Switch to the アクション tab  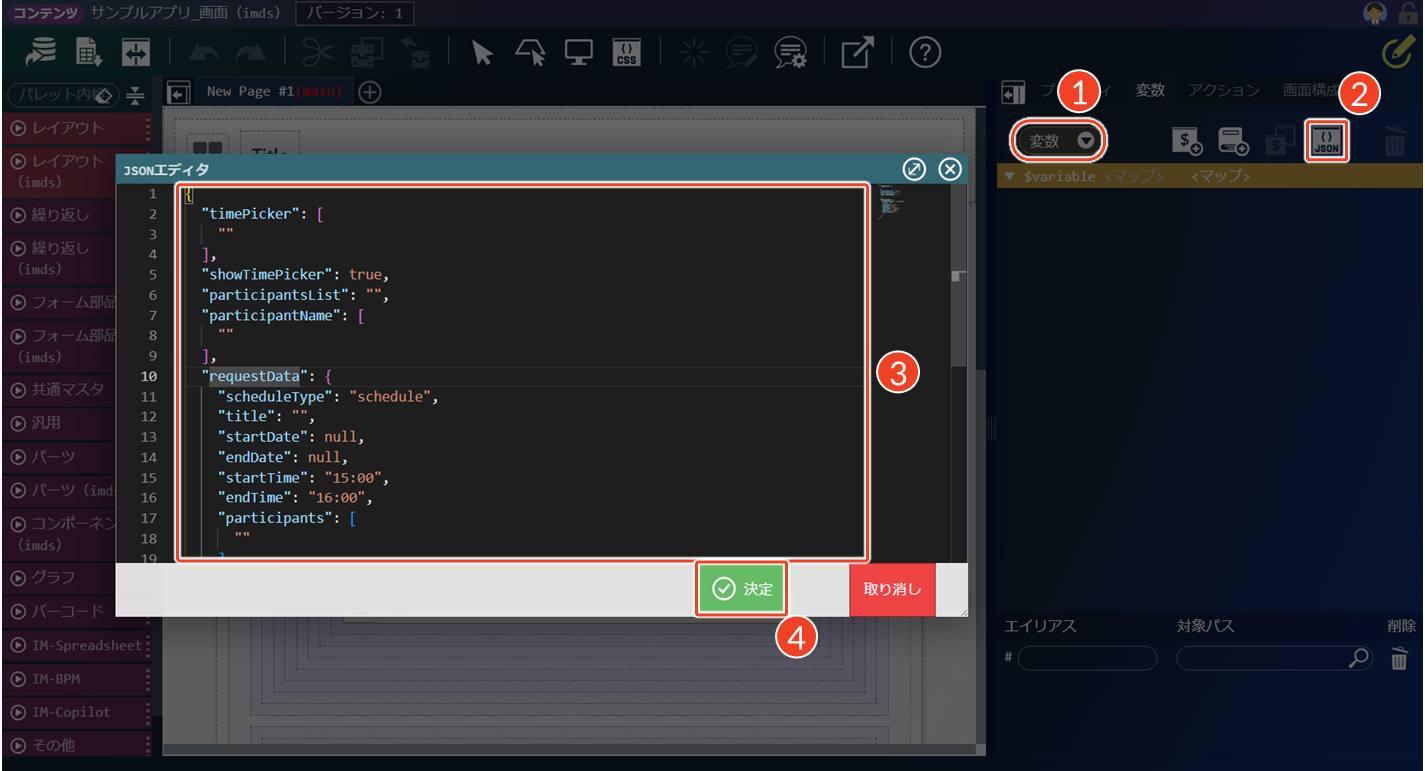pos(1223,90)
